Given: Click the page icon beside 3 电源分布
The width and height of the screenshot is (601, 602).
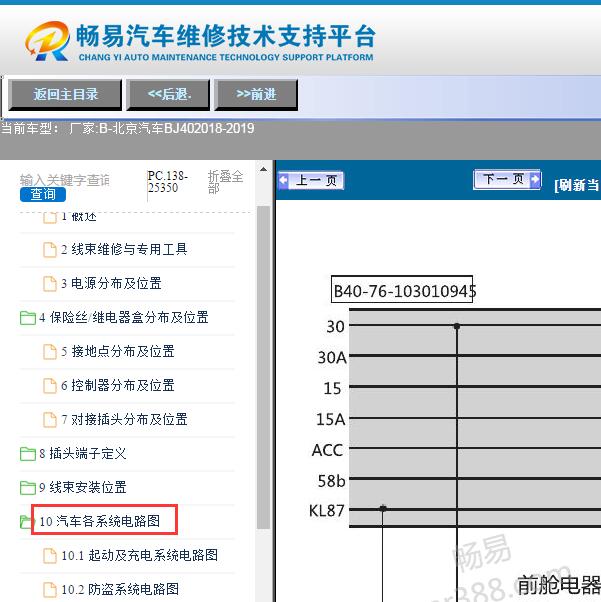Looking at the screenshot, I should (50, 284).
